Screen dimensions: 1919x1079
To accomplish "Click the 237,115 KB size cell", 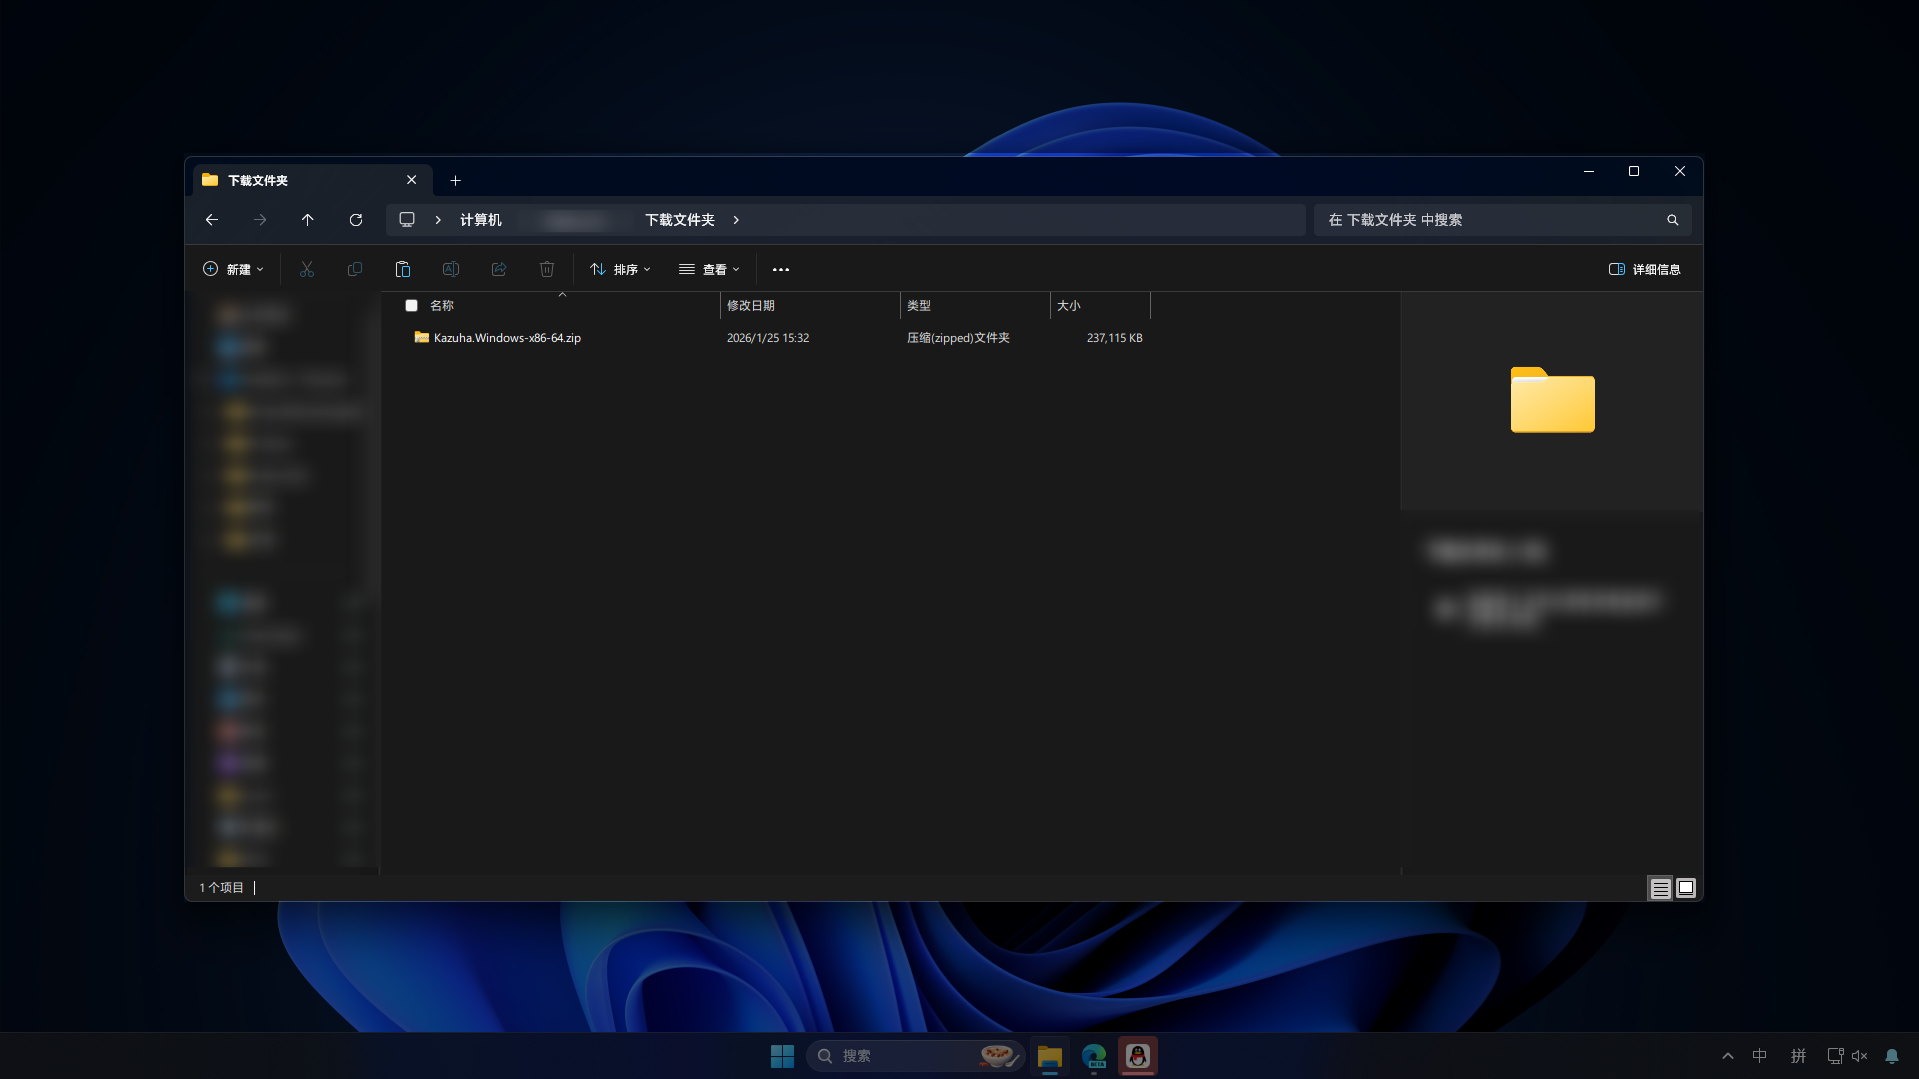I will 1115,338.
